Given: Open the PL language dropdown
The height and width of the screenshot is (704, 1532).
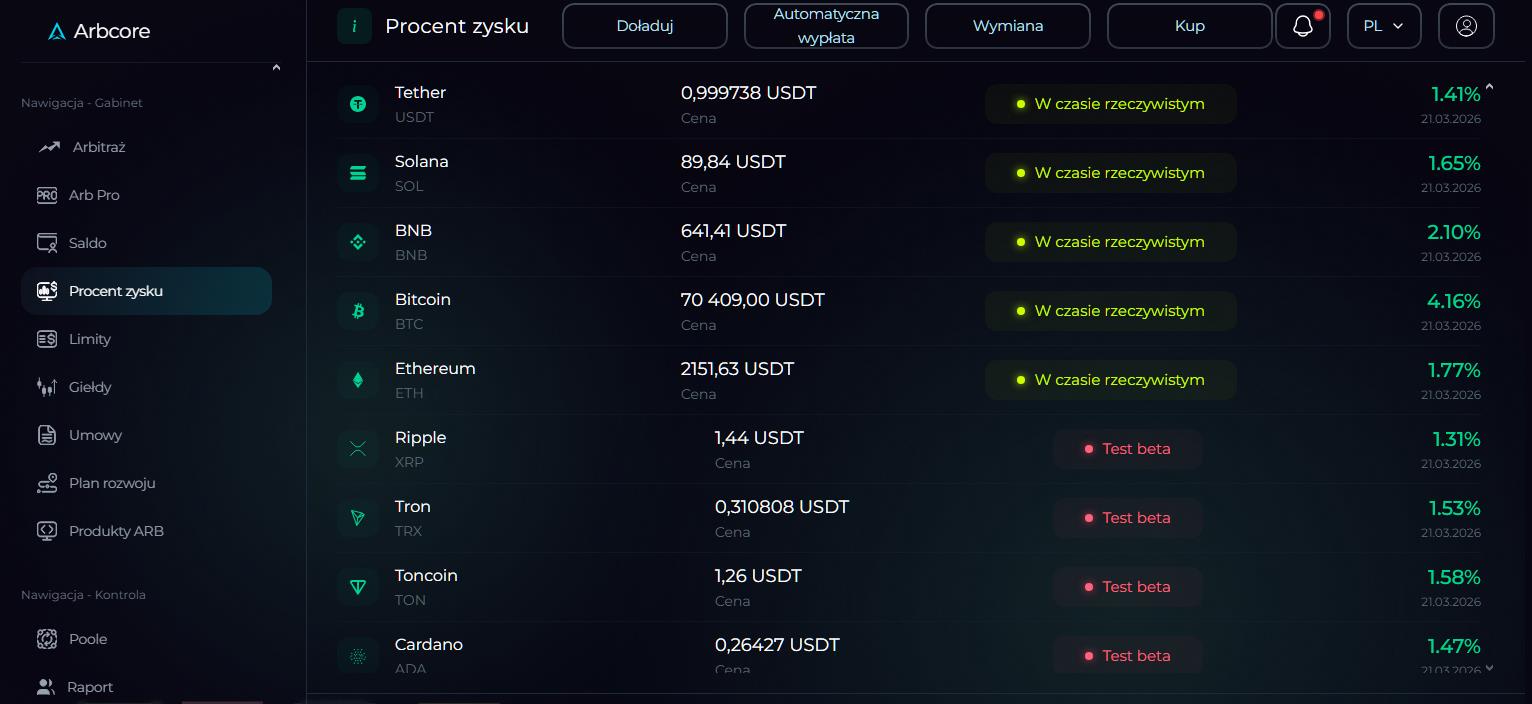Looking at the screenshot, I should pyautogui.click(x=1383, y=26).
